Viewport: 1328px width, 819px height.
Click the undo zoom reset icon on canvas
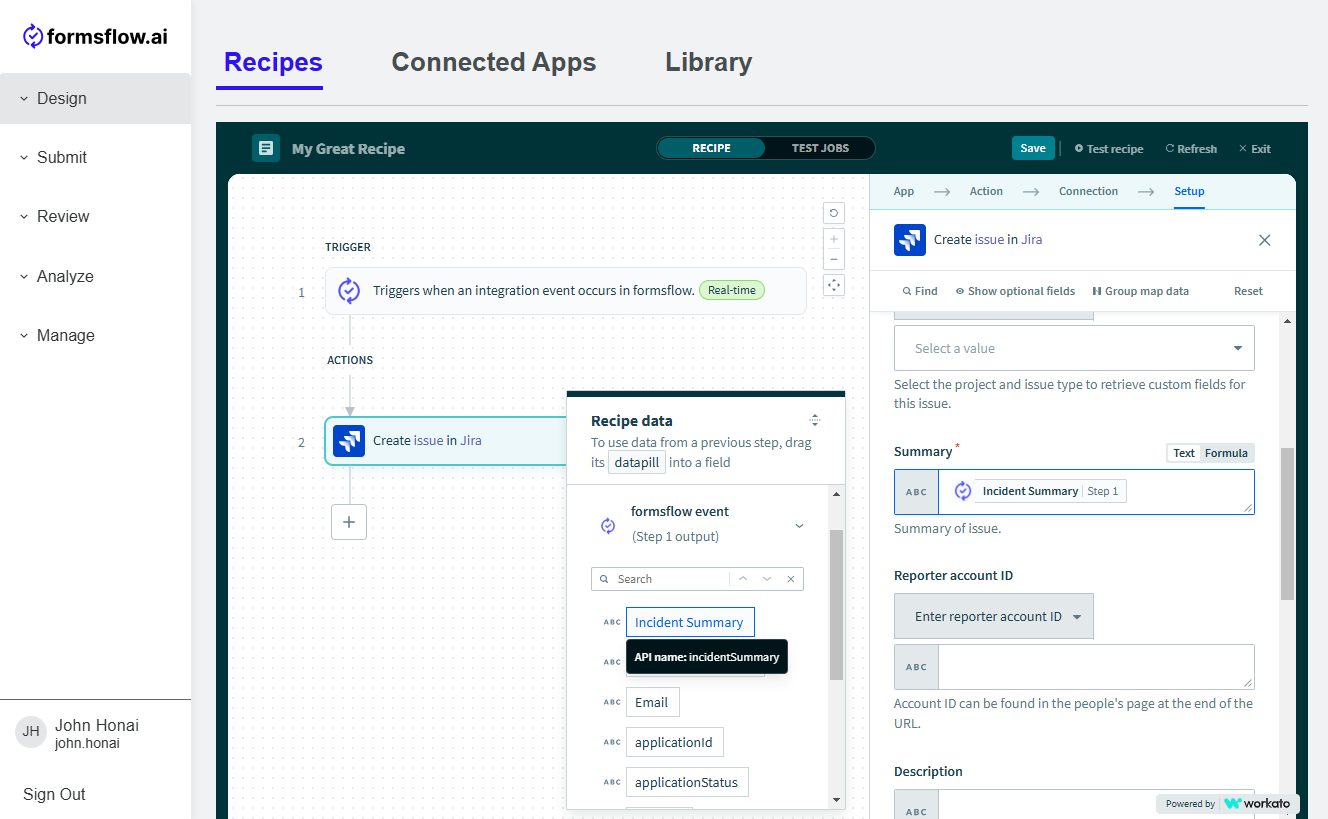834,212
